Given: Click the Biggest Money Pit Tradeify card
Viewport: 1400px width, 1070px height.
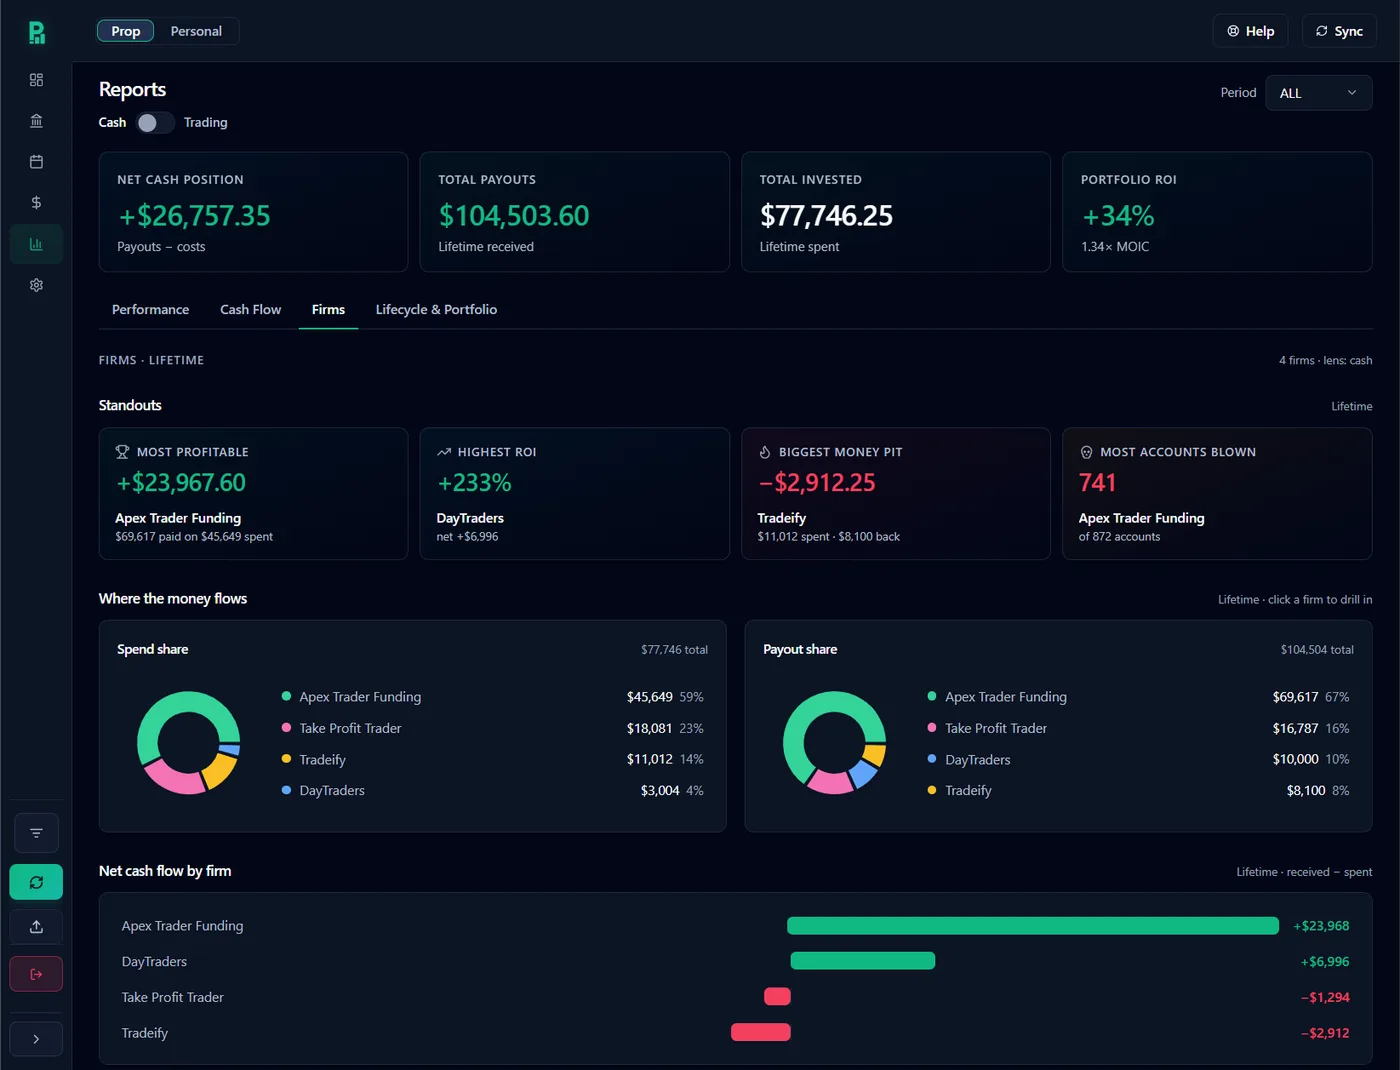Looking at the screenshot, I should click(x=896, y=494).
